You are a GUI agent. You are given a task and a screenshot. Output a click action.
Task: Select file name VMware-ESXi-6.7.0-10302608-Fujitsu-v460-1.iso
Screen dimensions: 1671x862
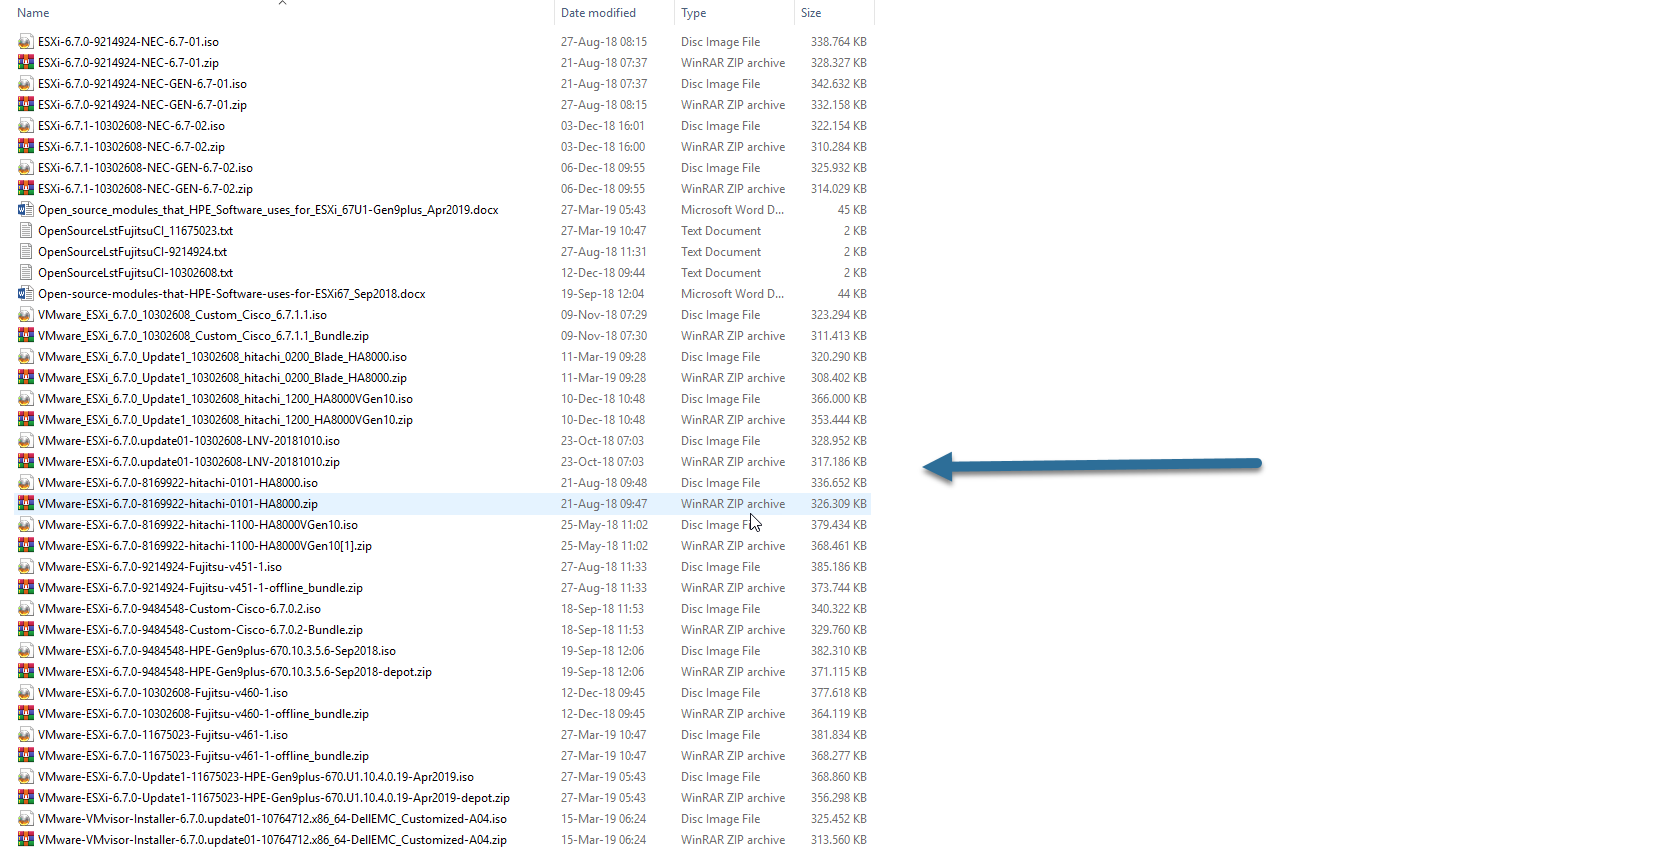coord(163,693)
